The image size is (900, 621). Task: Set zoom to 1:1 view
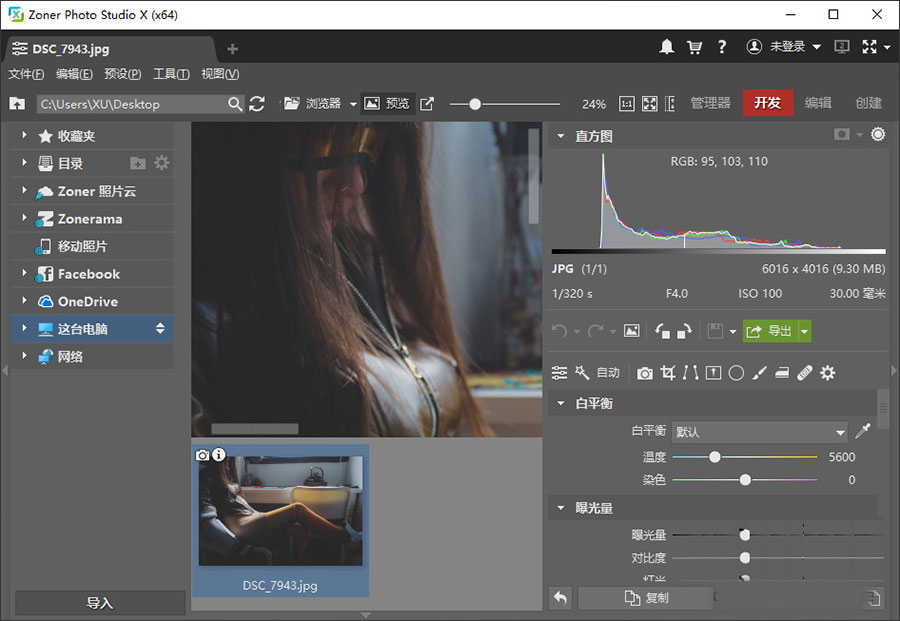coord(627,103)
